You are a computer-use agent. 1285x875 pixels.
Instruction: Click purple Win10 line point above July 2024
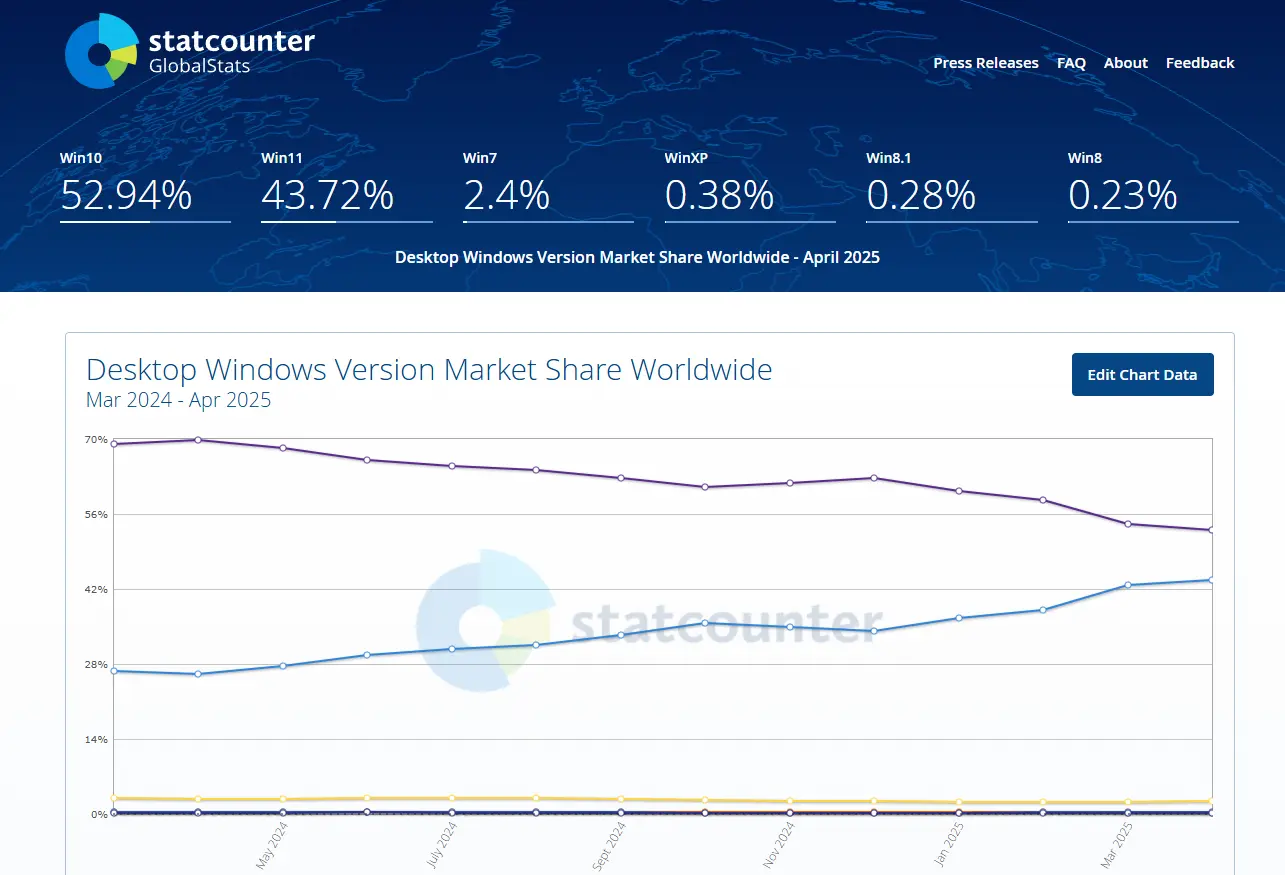(452, 466)
